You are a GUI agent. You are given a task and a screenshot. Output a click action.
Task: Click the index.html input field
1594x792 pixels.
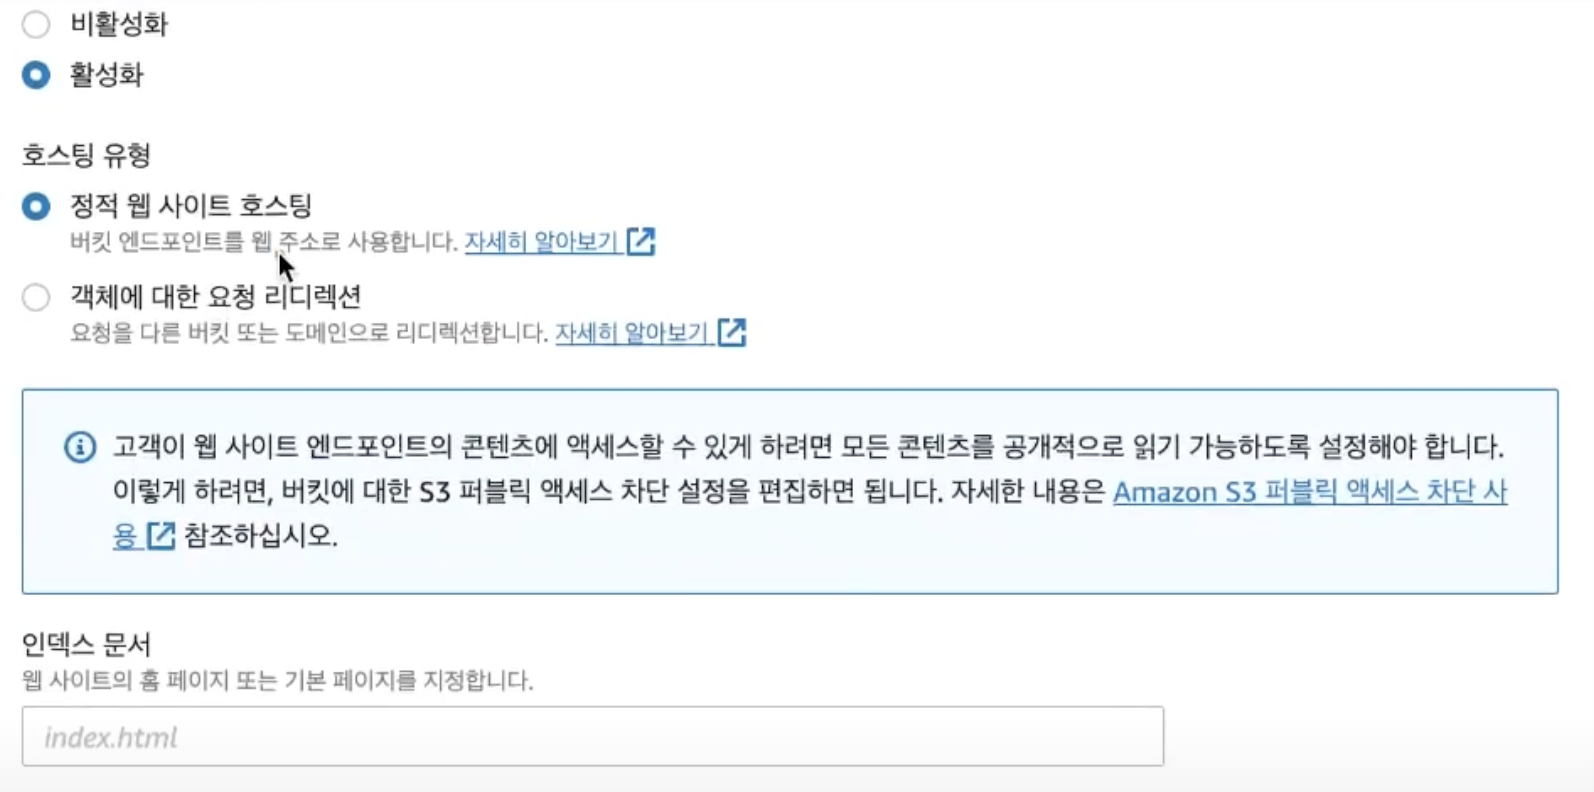click(592, 737)
